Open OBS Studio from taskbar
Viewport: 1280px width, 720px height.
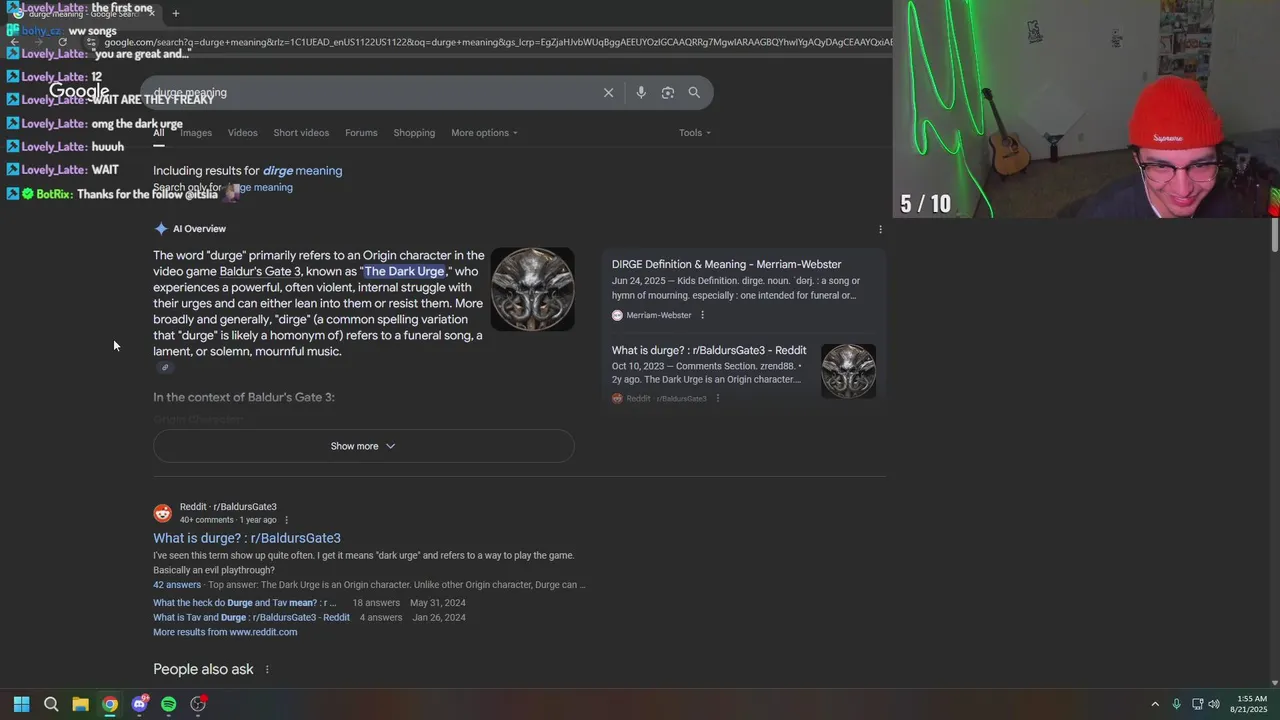tap(198, 704)
